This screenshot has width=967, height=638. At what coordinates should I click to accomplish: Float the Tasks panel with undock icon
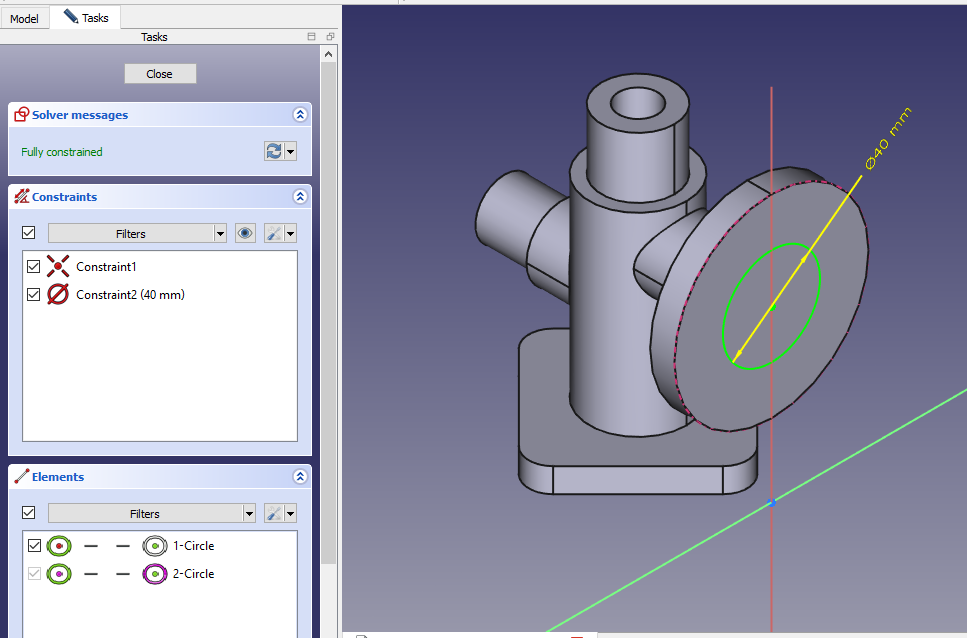tap(330, 37)
